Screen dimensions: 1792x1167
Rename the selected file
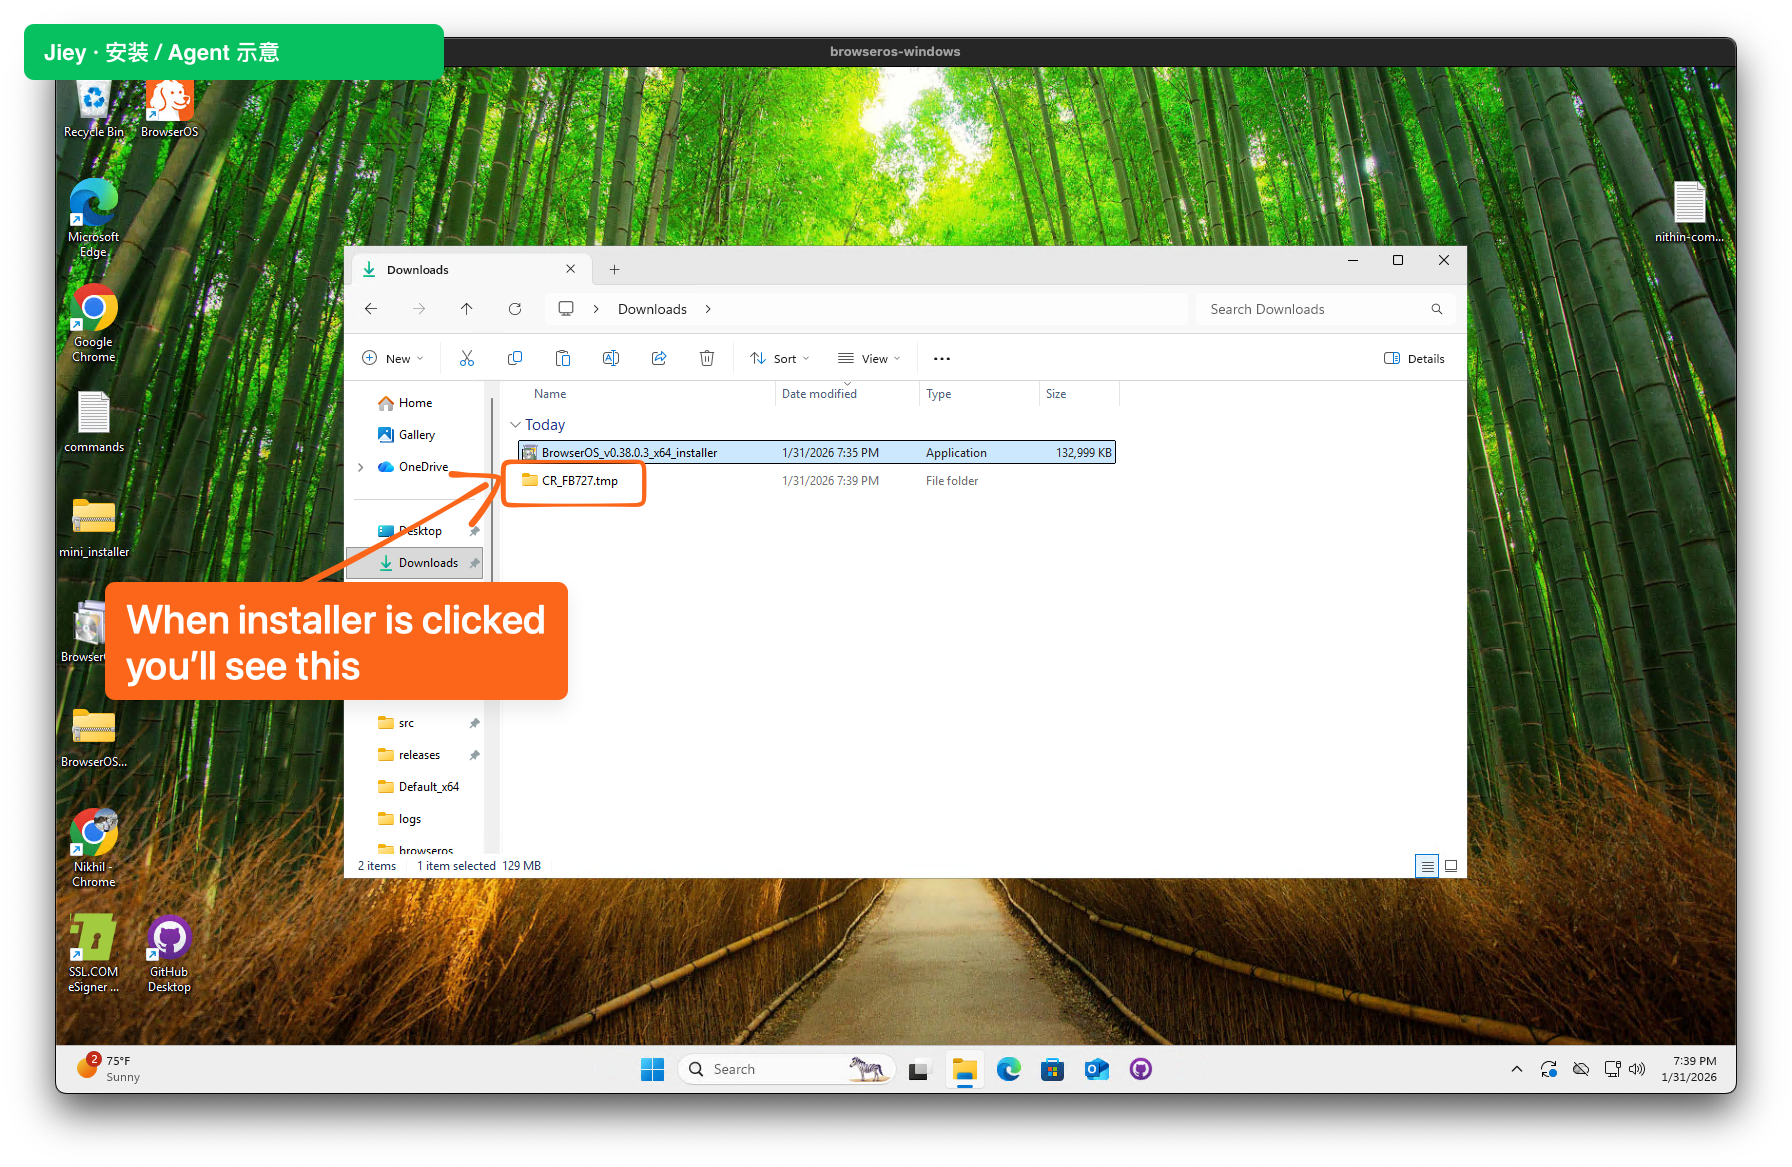[x=611, y=358]
